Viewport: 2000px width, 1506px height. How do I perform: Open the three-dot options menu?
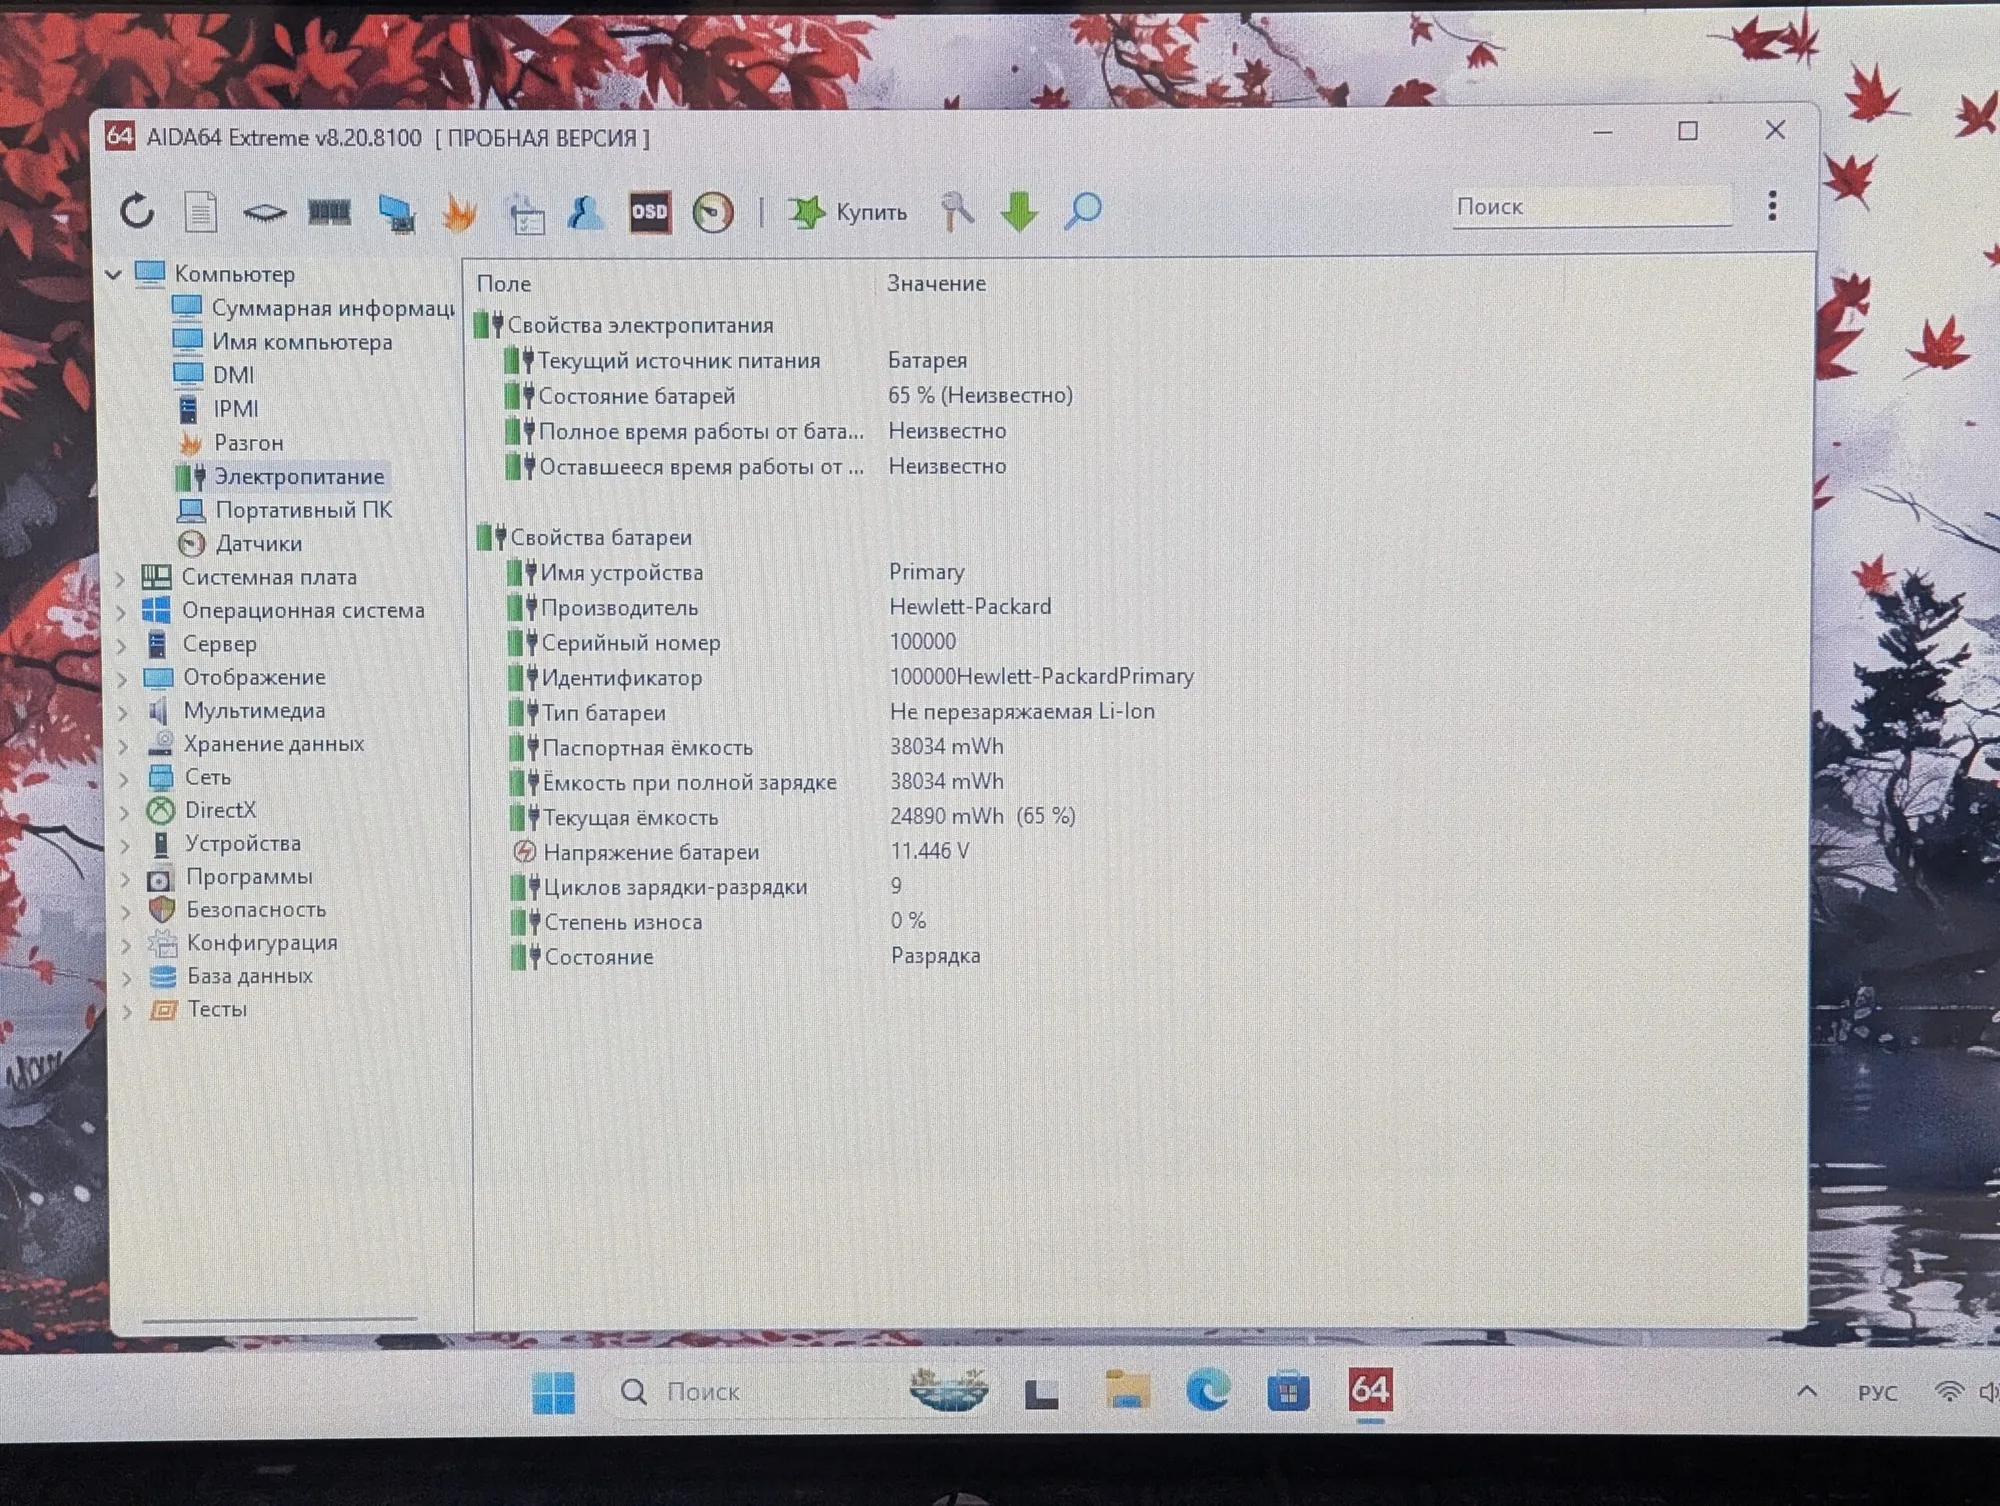[1772, 206]
